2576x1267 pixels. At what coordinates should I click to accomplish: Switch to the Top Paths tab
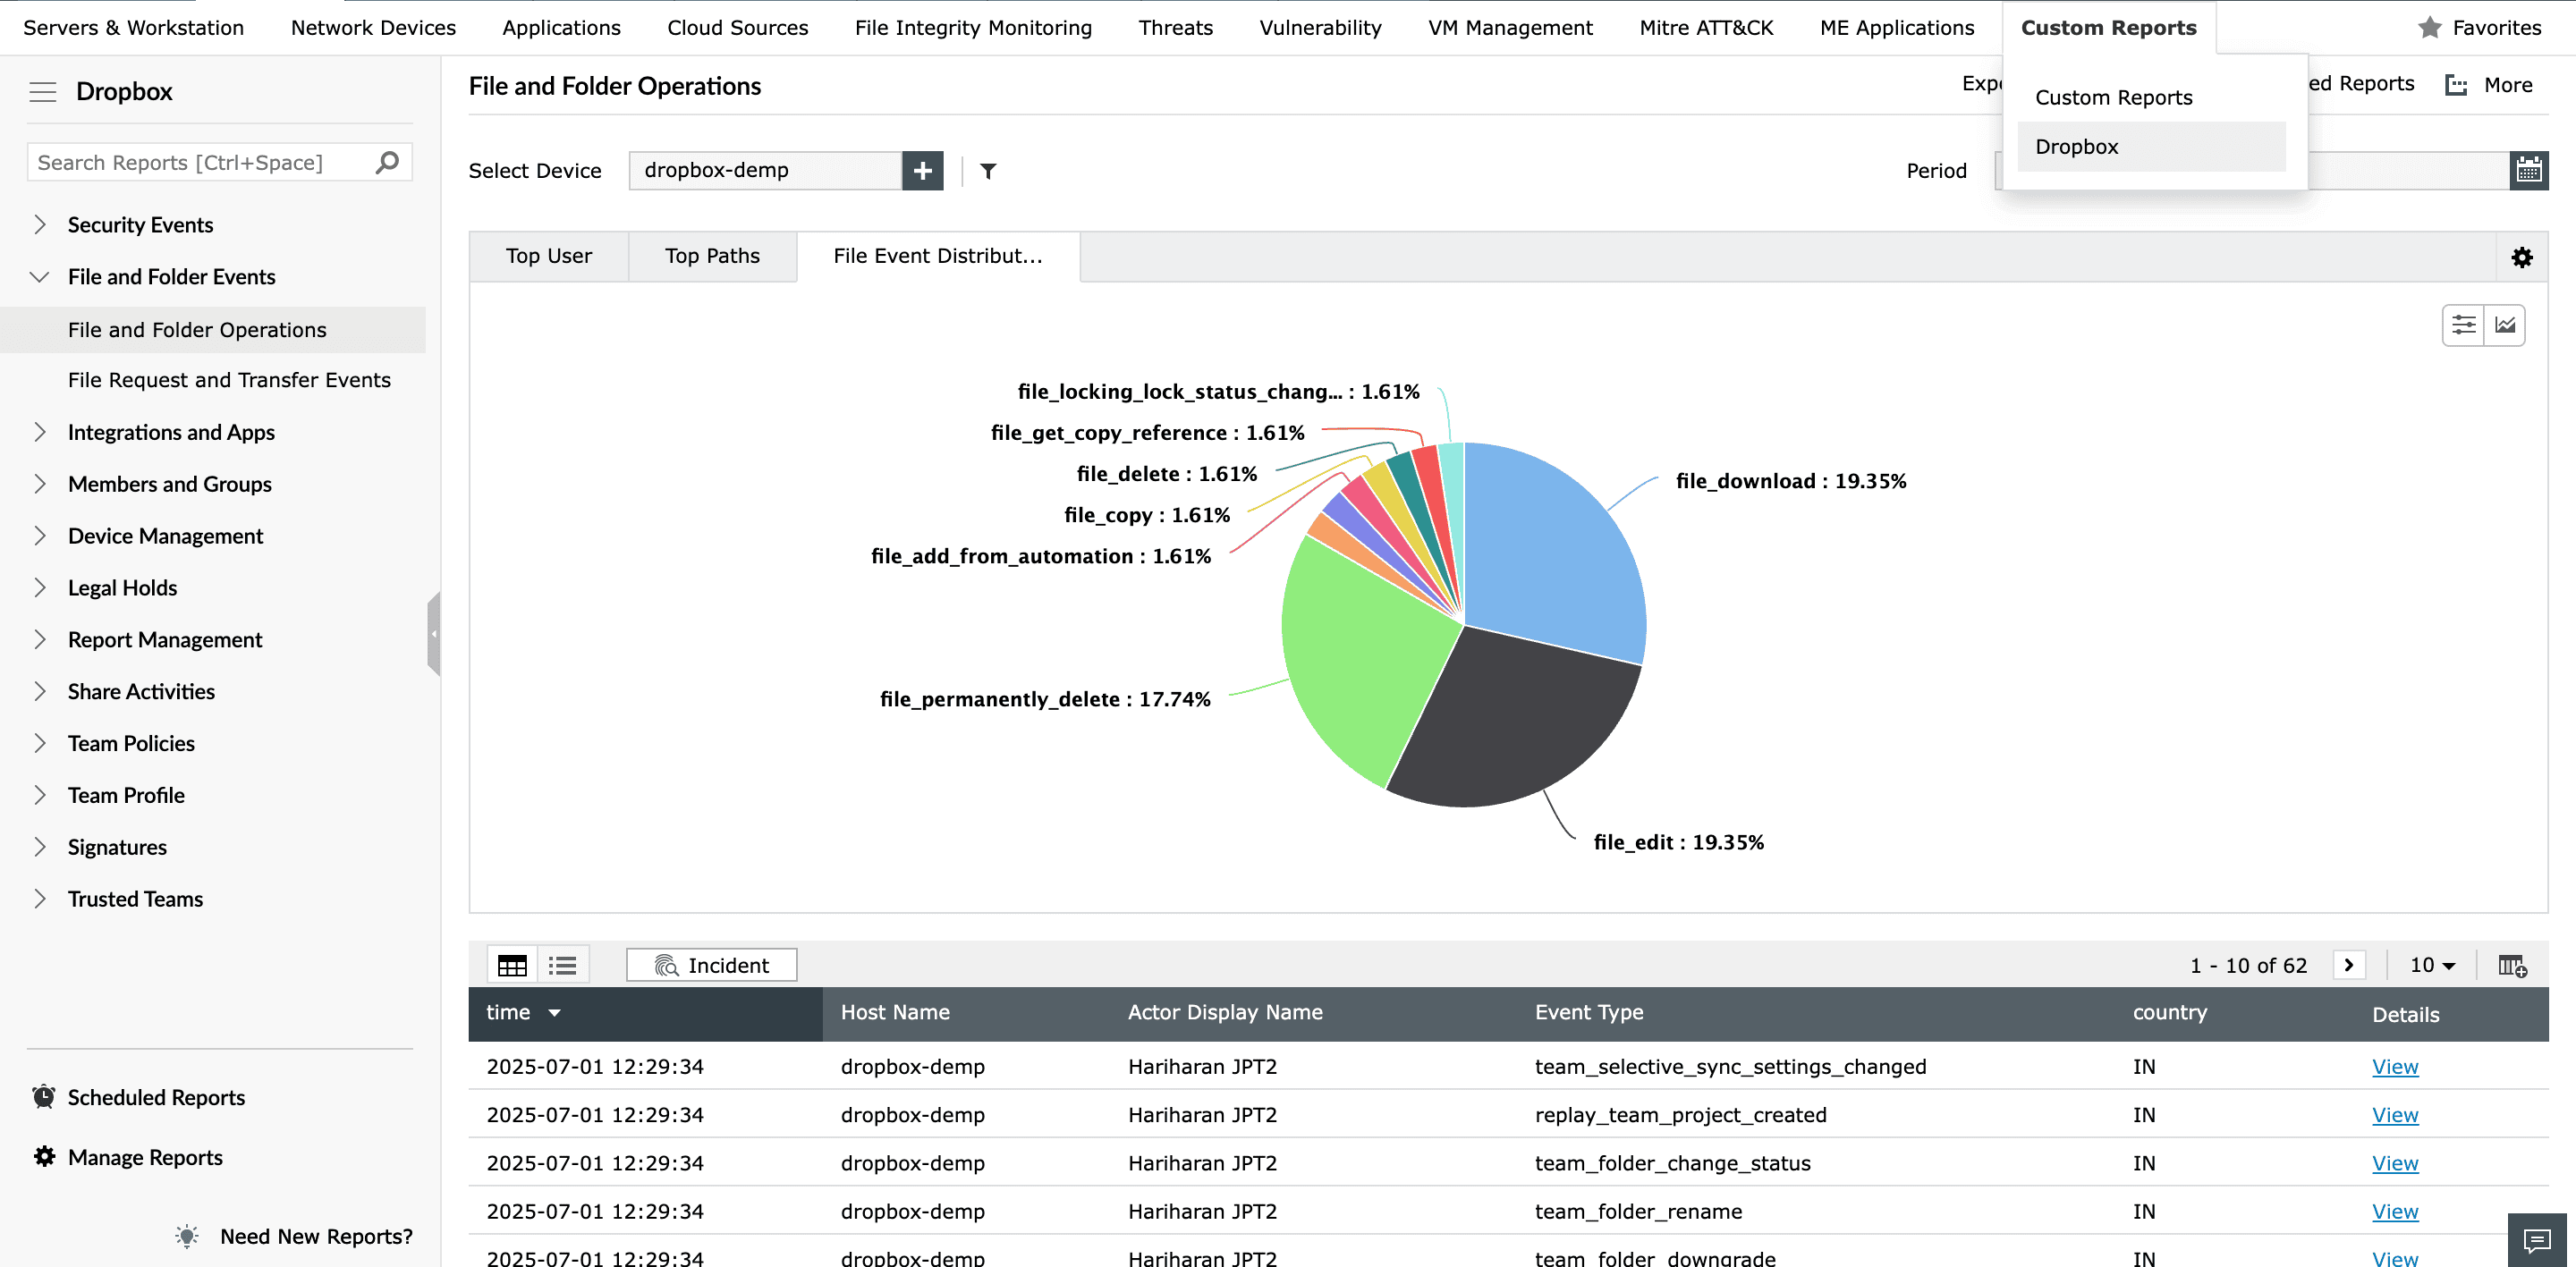712,256
